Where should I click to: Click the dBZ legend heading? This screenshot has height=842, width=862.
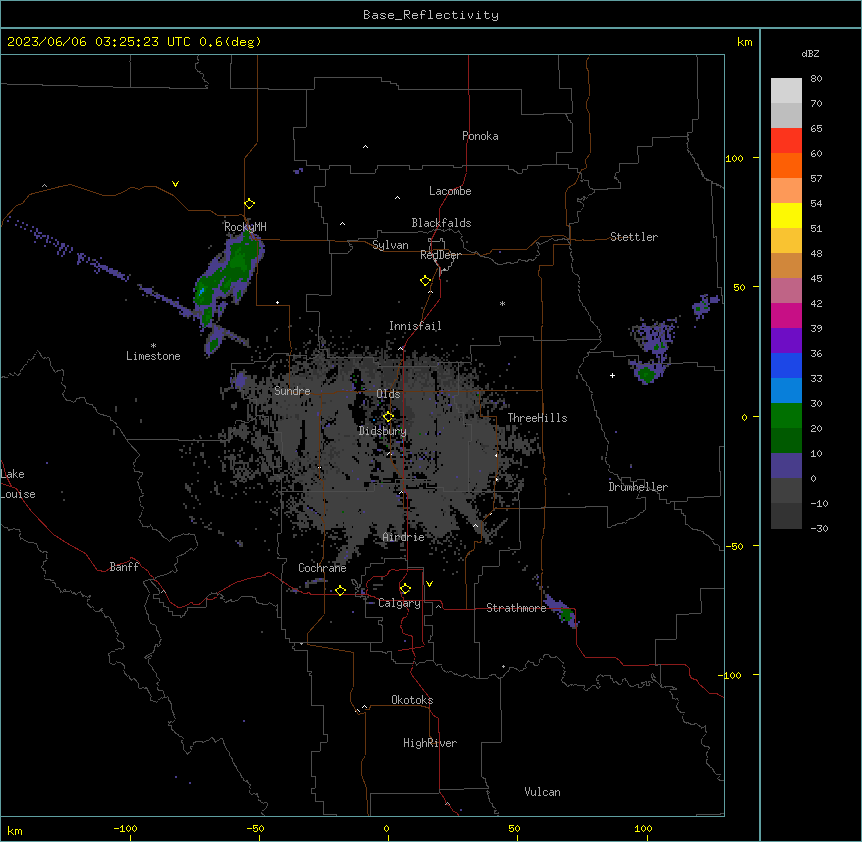point(810,53)
